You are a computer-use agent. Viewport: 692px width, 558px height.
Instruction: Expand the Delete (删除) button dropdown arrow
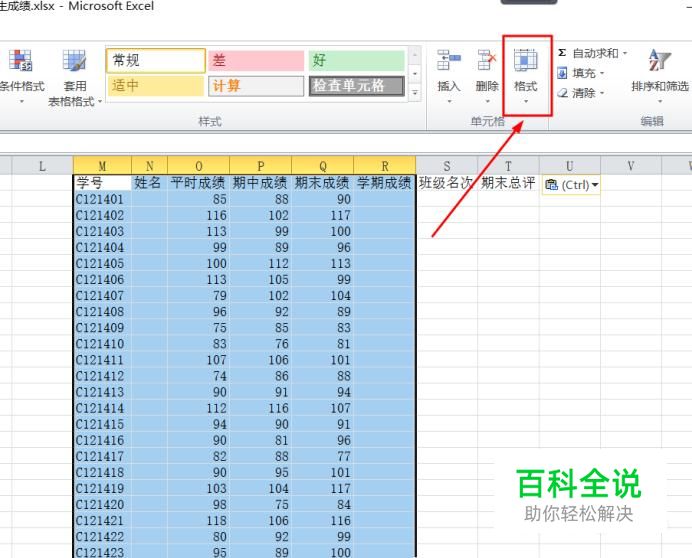(488, 102)
